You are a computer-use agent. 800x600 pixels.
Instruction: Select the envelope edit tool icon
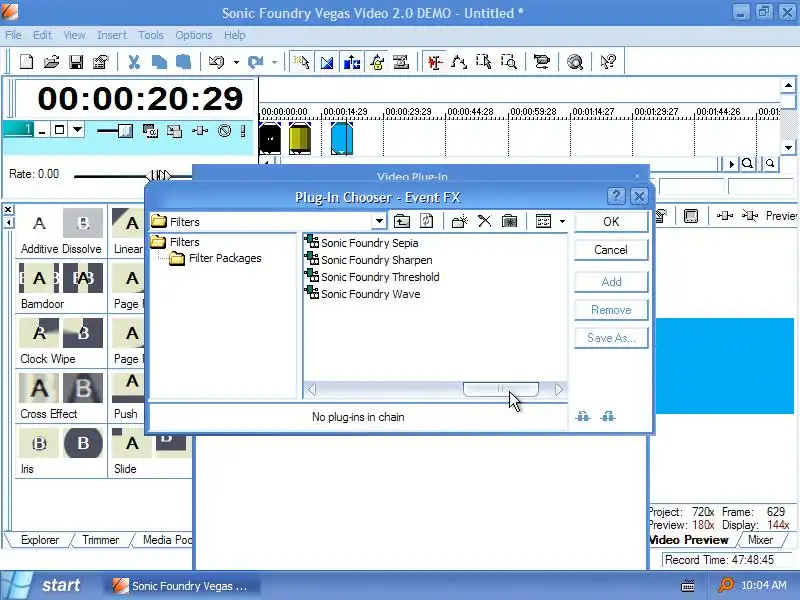click(459, 62)
